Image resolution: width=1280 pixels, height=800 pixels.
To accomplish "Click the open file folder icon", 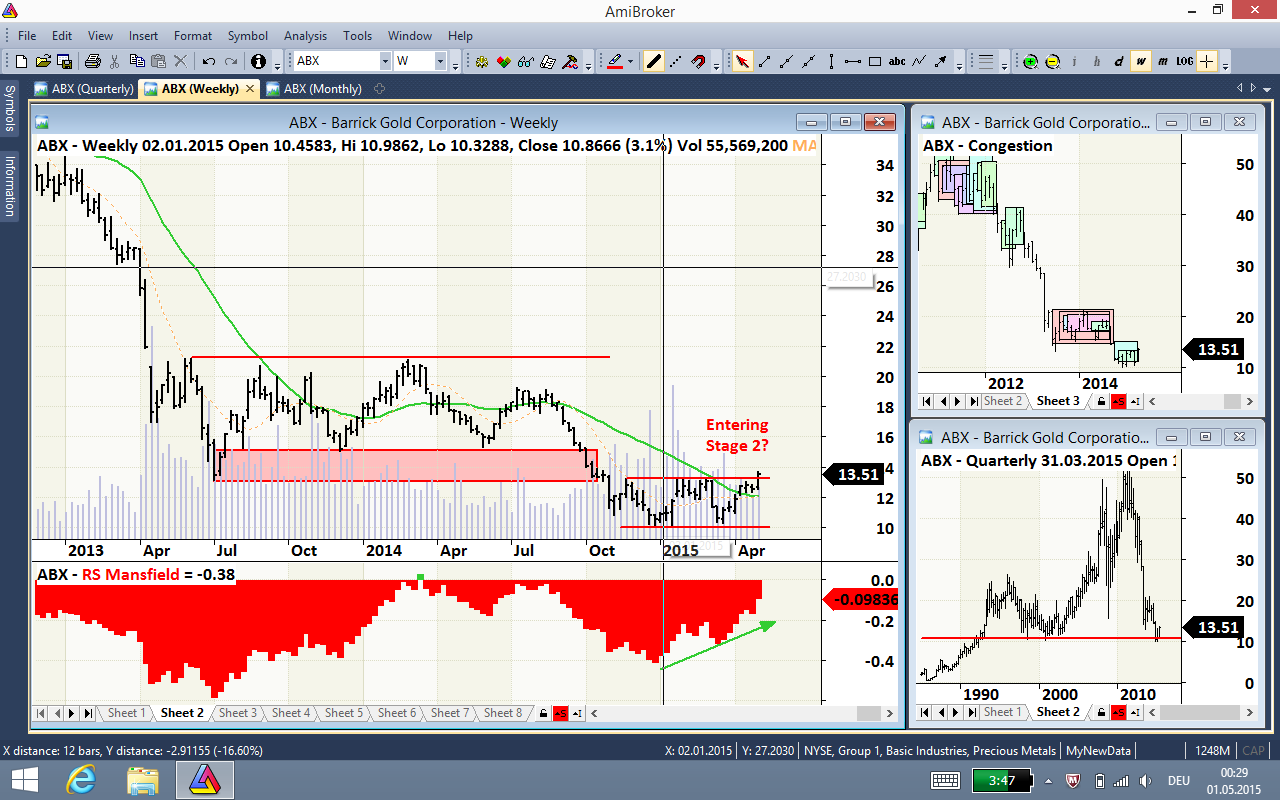I will (43, 61).
